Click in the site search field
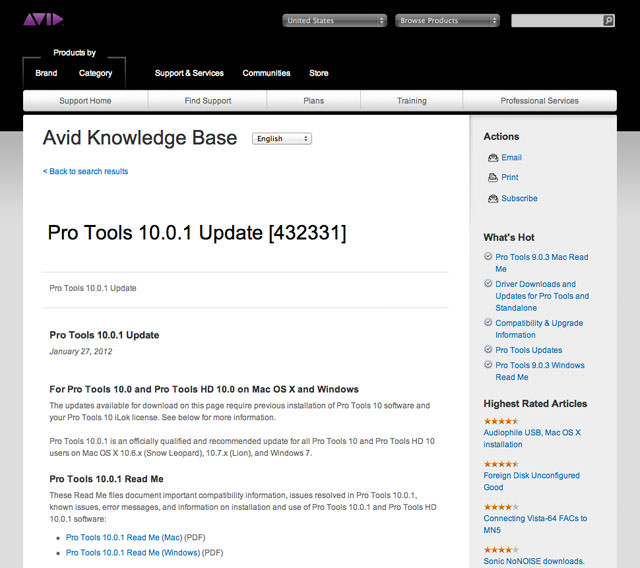640x568 pixels. [557, 20]
